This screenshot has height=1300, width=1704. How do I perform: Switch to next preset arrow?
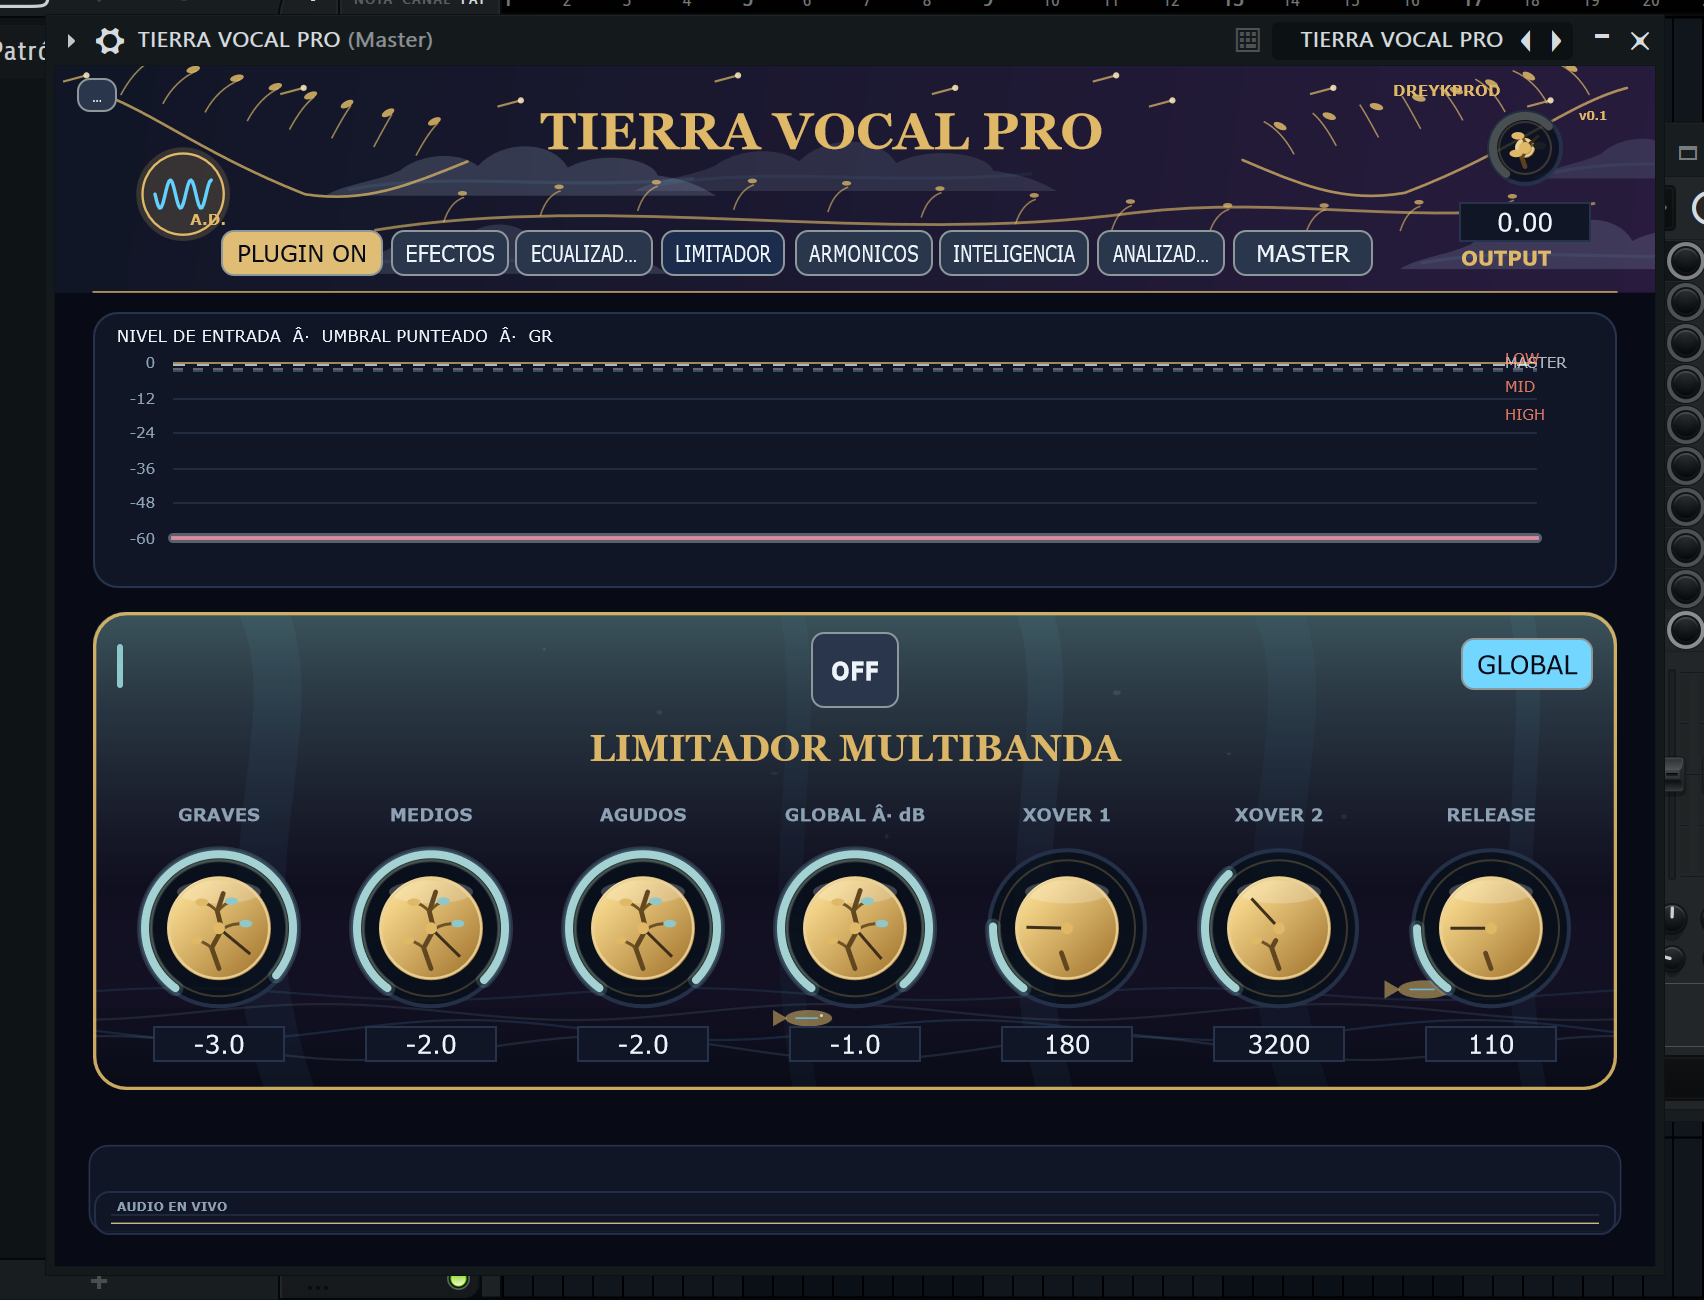click(x=1556, y=40)
